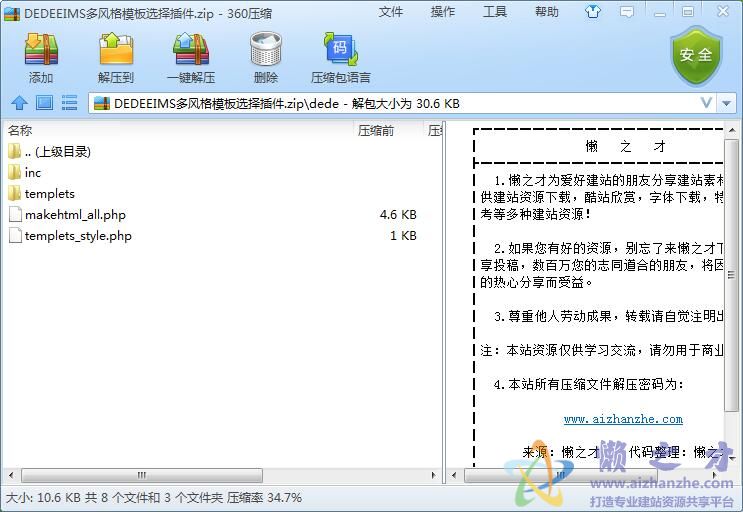
Task: Open the 文件 menu
Action: (x=391, y=12)
